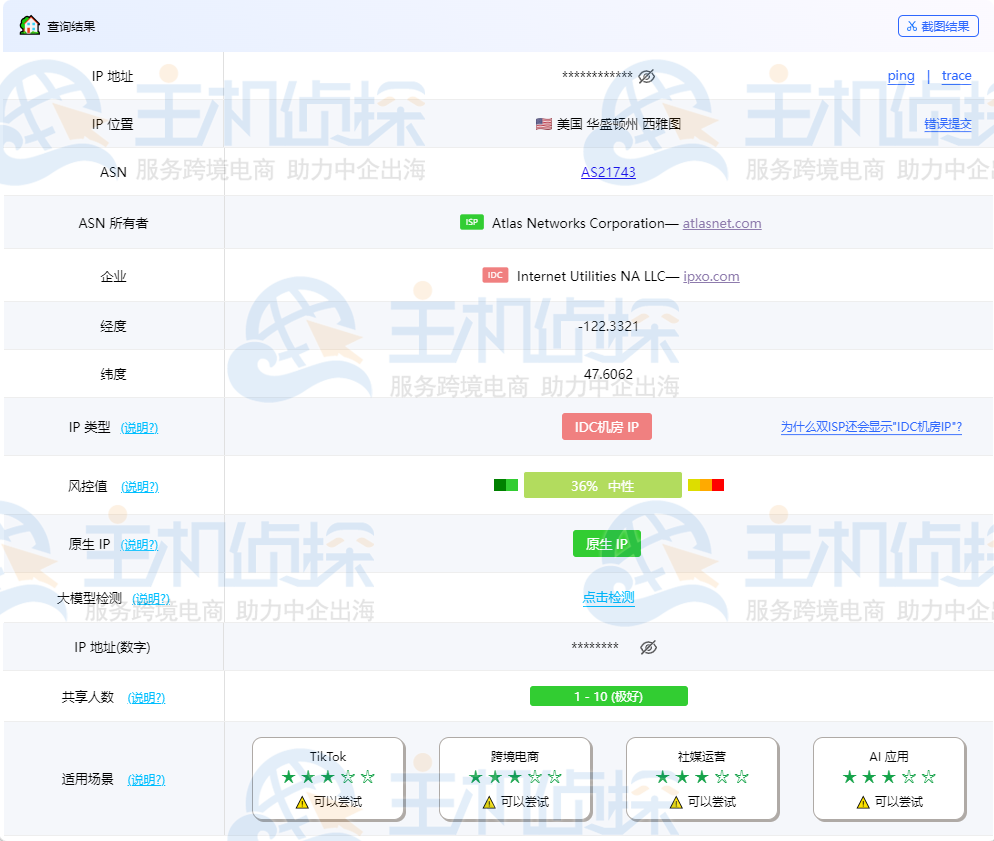The width and height of the screenshot is (994, 841).
Task: Click 点击检测 to run model detection
Action: 609,597
